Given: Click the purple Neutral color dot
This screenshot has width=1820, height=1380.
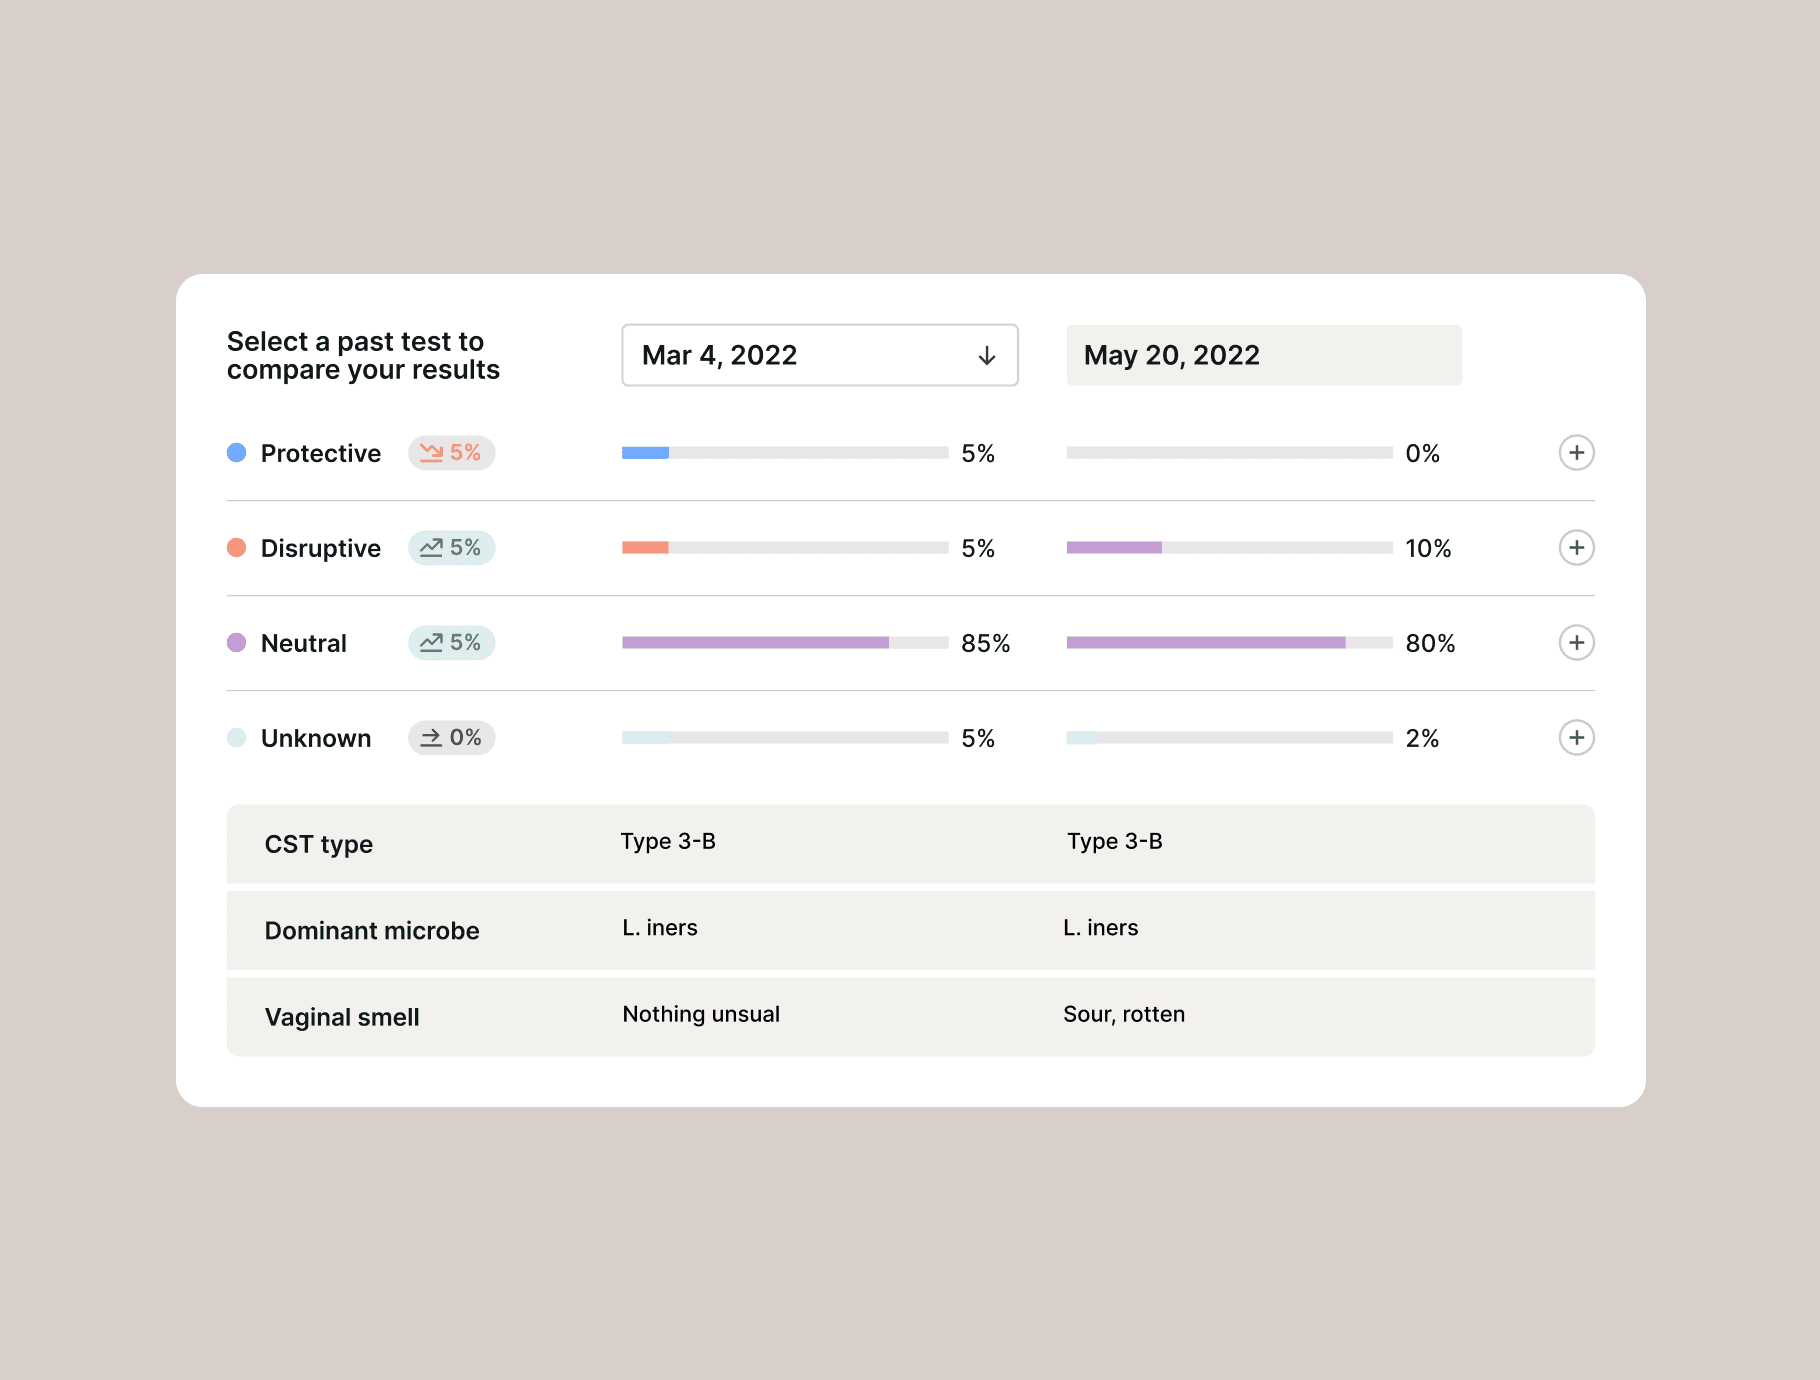Looking at the screenshot, I should [x=237, y=643].
